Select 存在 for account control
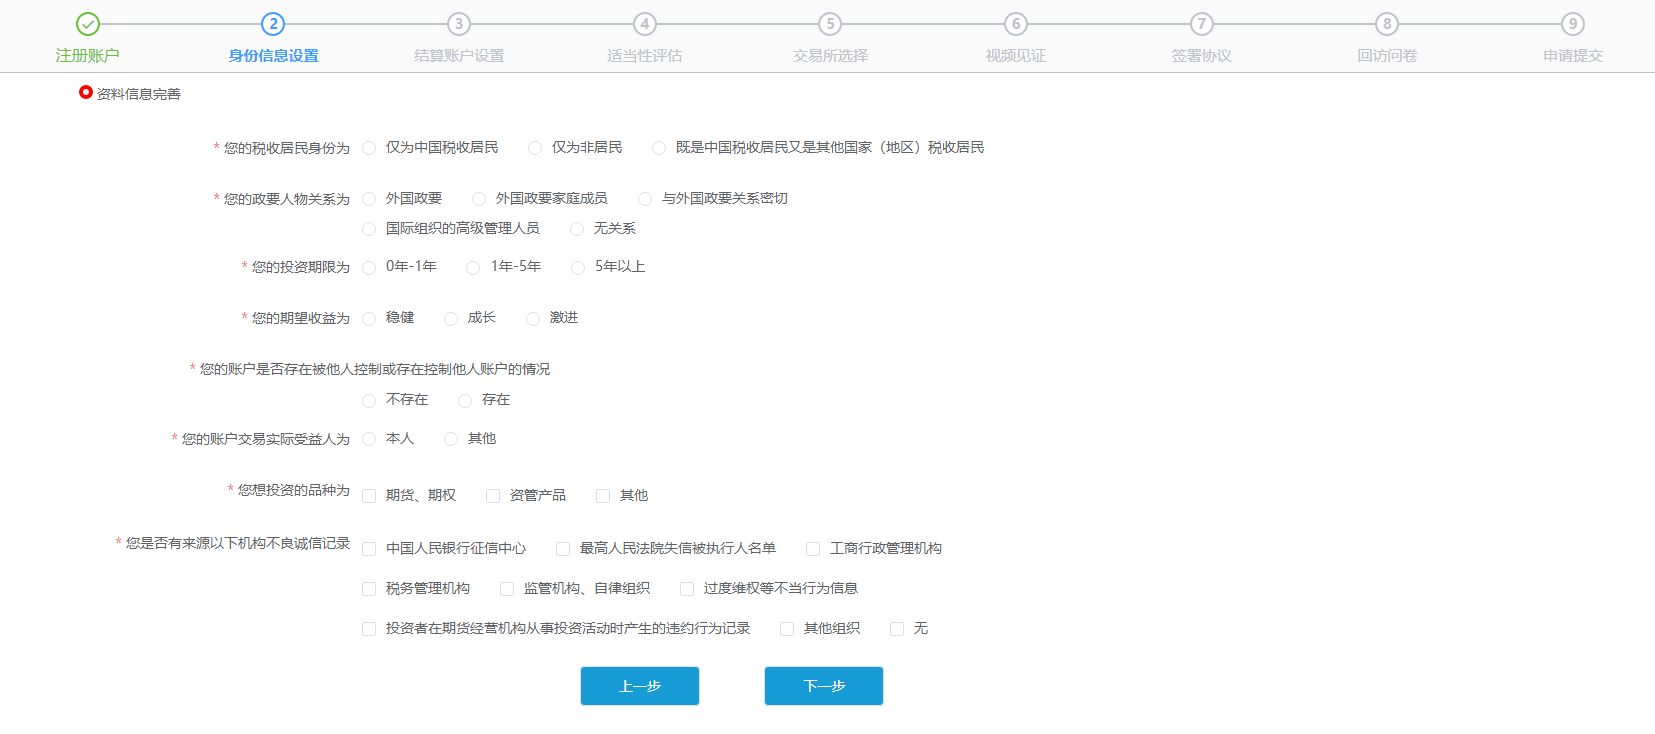This screenshot has height=734, width=1655. 465,400
